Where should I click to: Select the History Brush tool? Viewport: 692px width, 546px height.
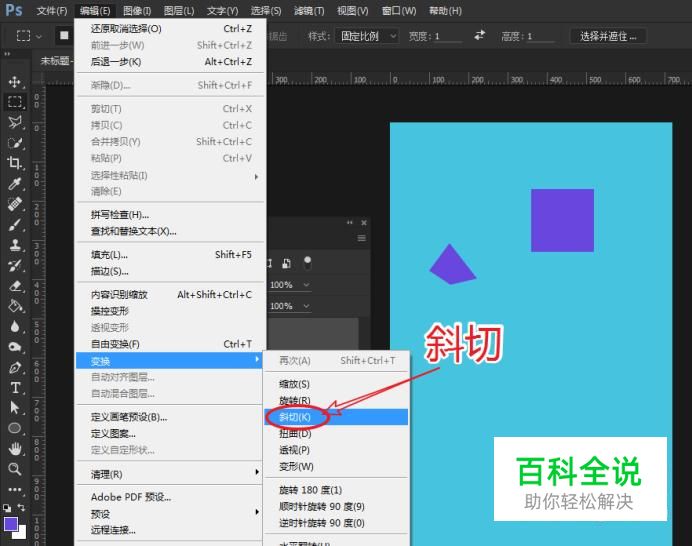(x=15, y=265)
